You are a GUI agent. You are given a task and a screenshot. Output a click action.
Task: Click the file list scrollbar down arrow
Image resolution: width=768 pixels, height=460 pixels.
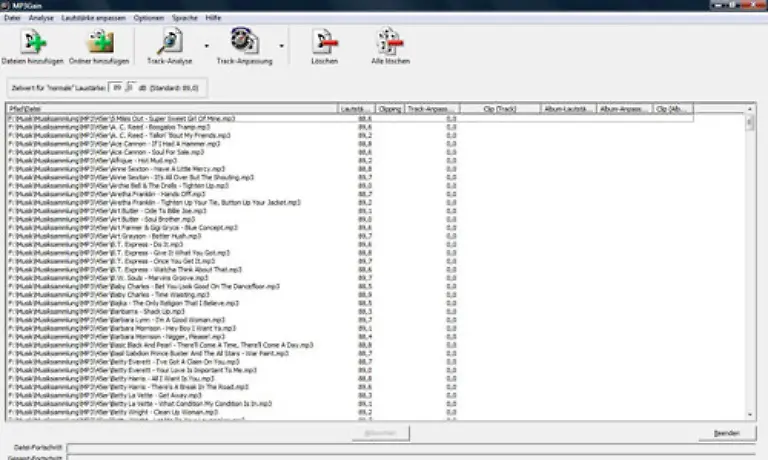(750, 415)
